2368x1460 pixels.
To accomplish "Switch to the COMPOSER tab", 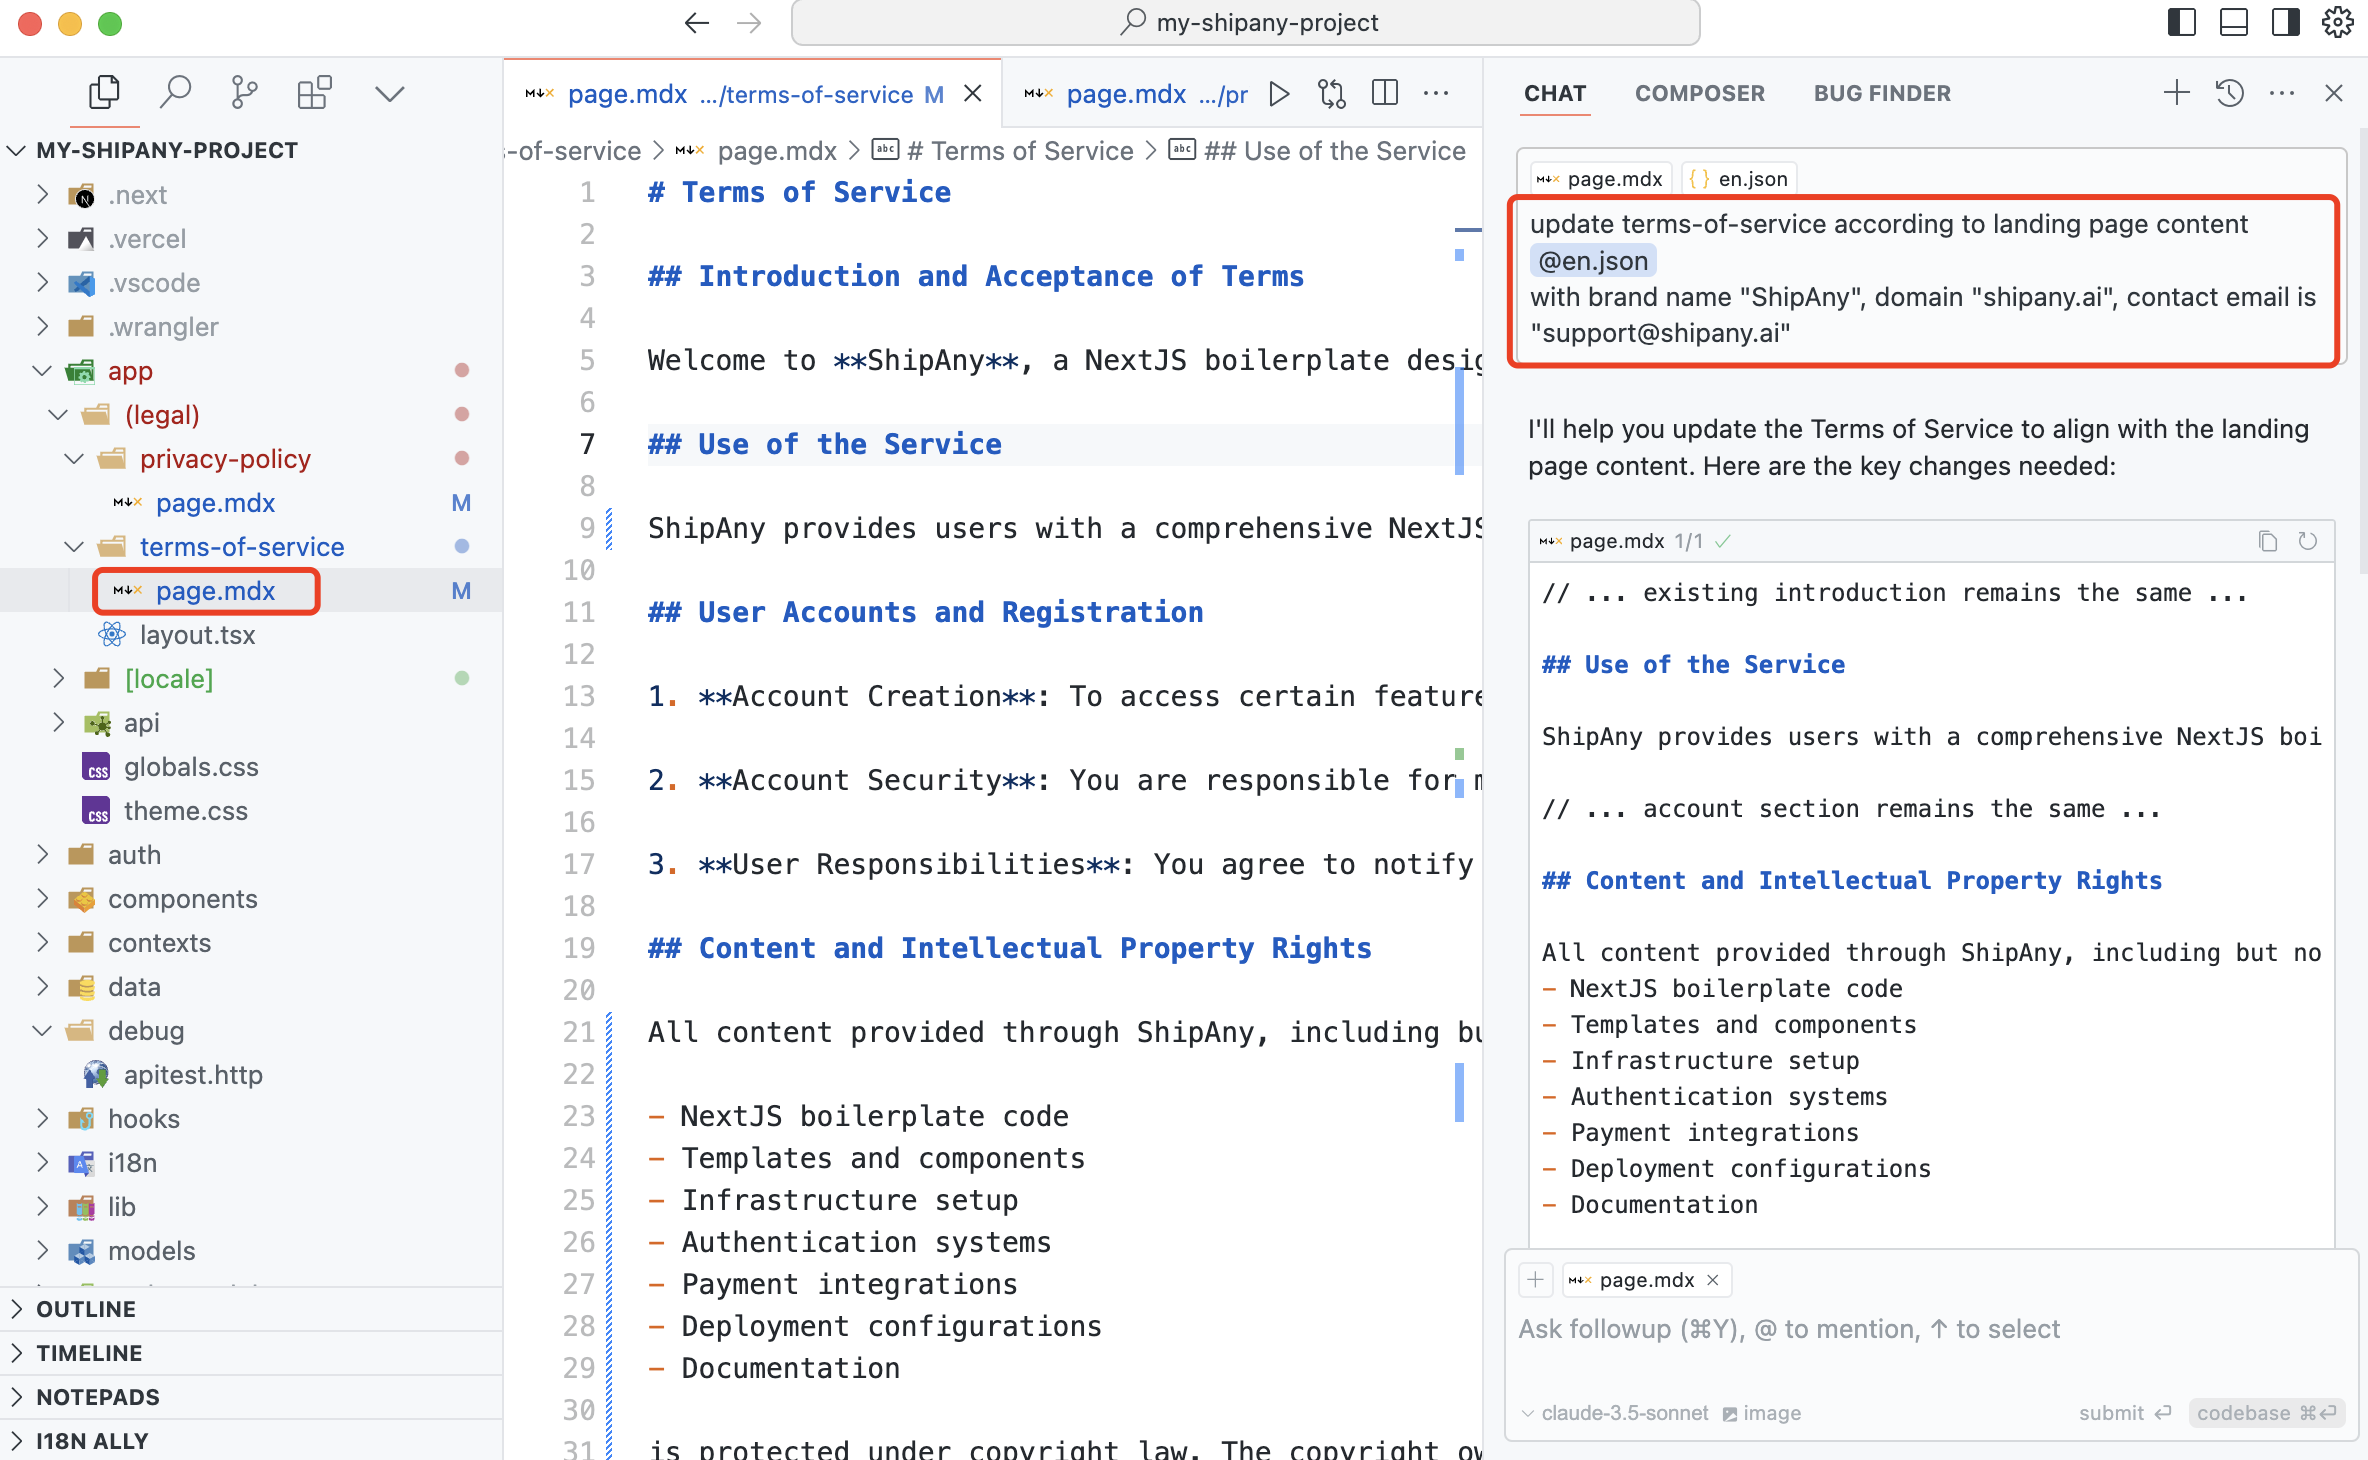I will tap(1699, 93).
